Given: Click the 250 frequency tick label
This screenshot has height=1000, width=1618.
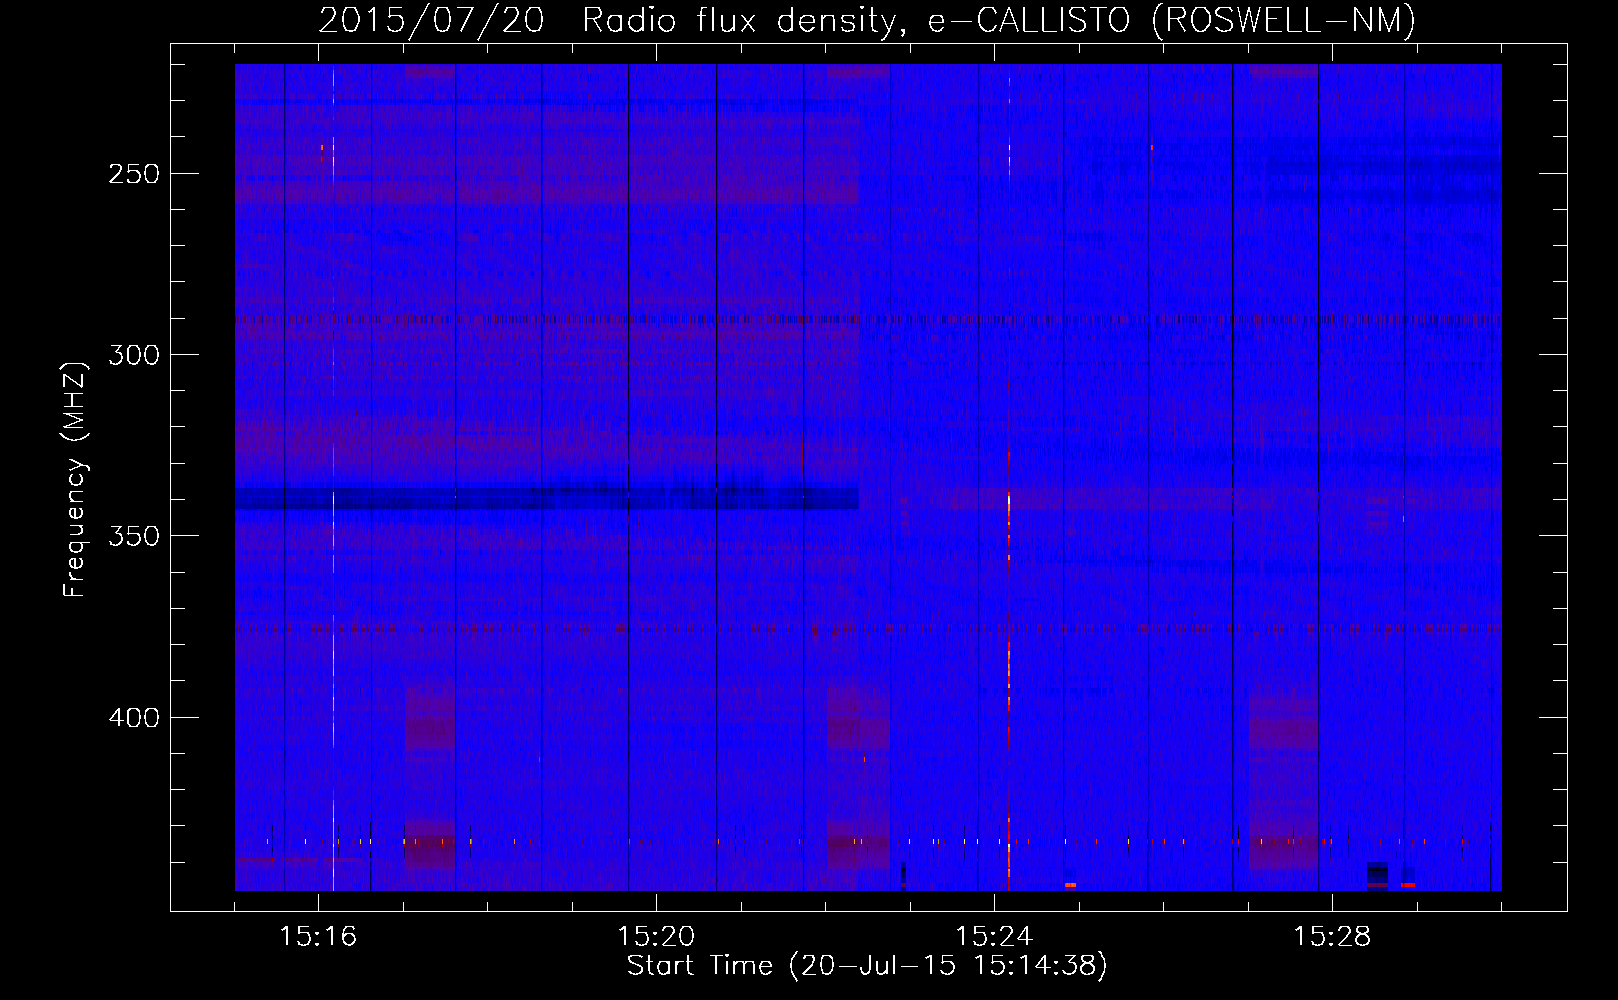Looking at the screenshot, I should (134, 174).
